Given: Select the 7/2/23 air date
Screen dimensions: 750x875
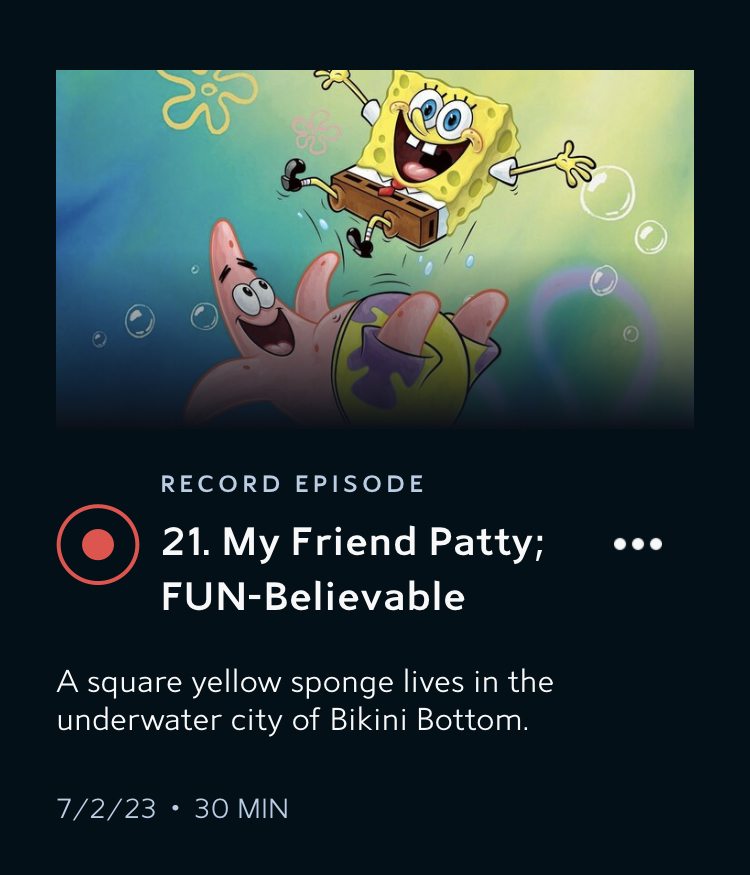Looking at the screenshot, I should point(106,808).
